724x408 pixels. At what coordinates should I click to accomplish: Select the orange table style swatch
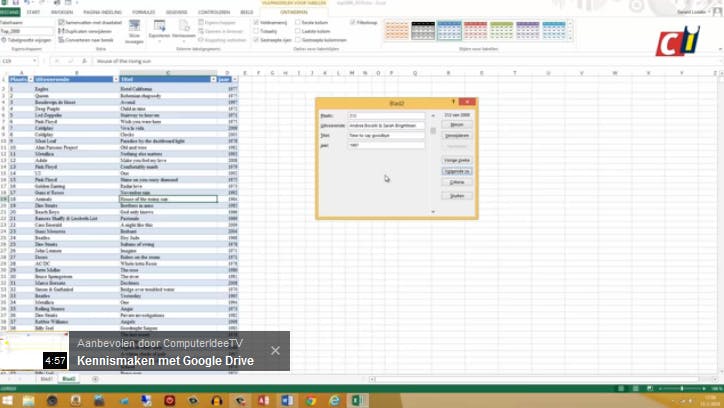tap(397, 30)
